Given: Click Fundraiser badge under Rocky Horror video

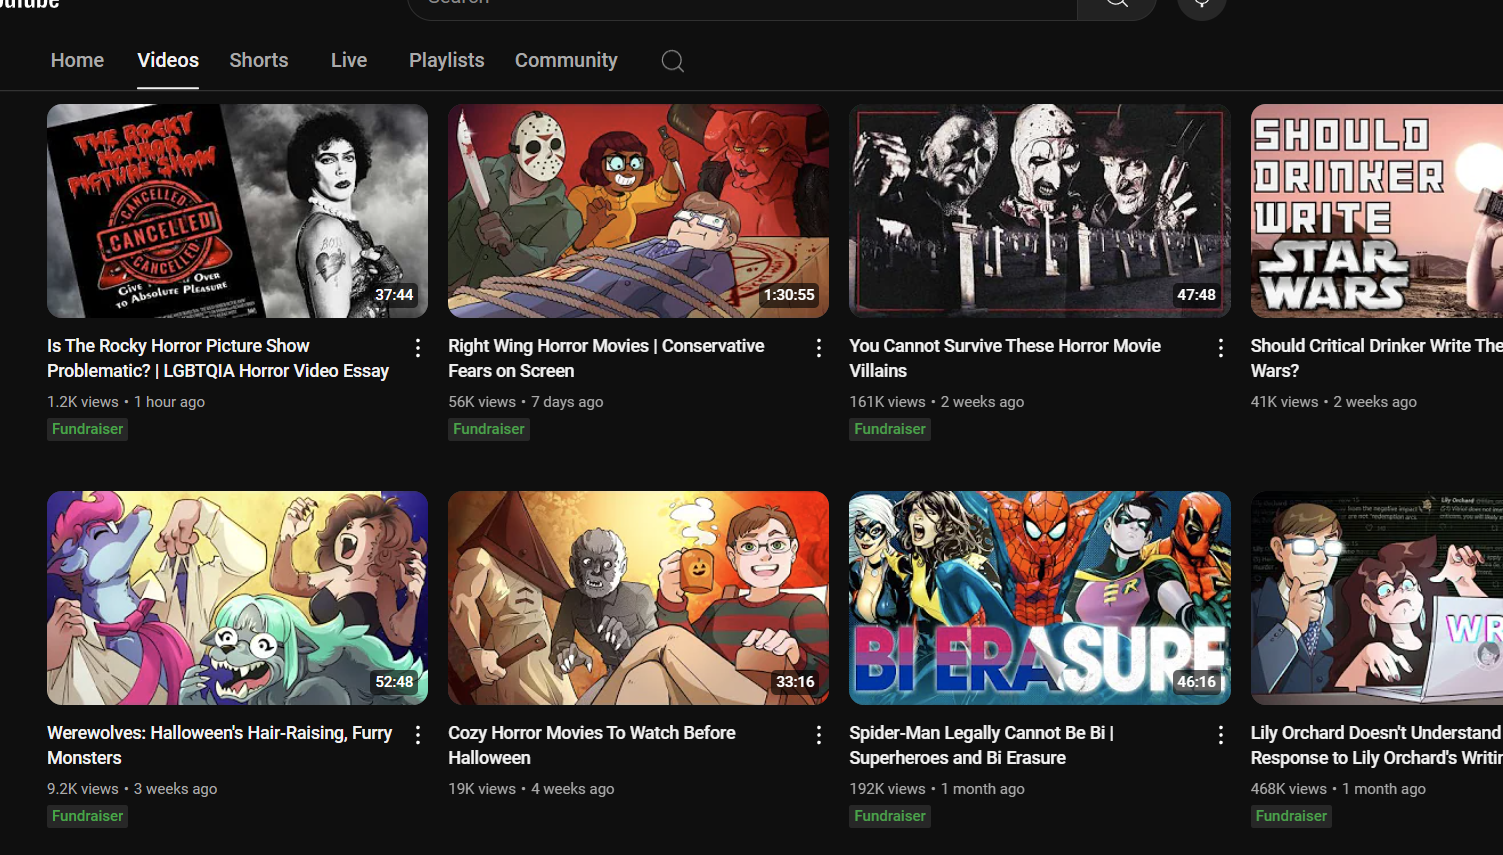Looking at the screenshot, I should 88,429.
